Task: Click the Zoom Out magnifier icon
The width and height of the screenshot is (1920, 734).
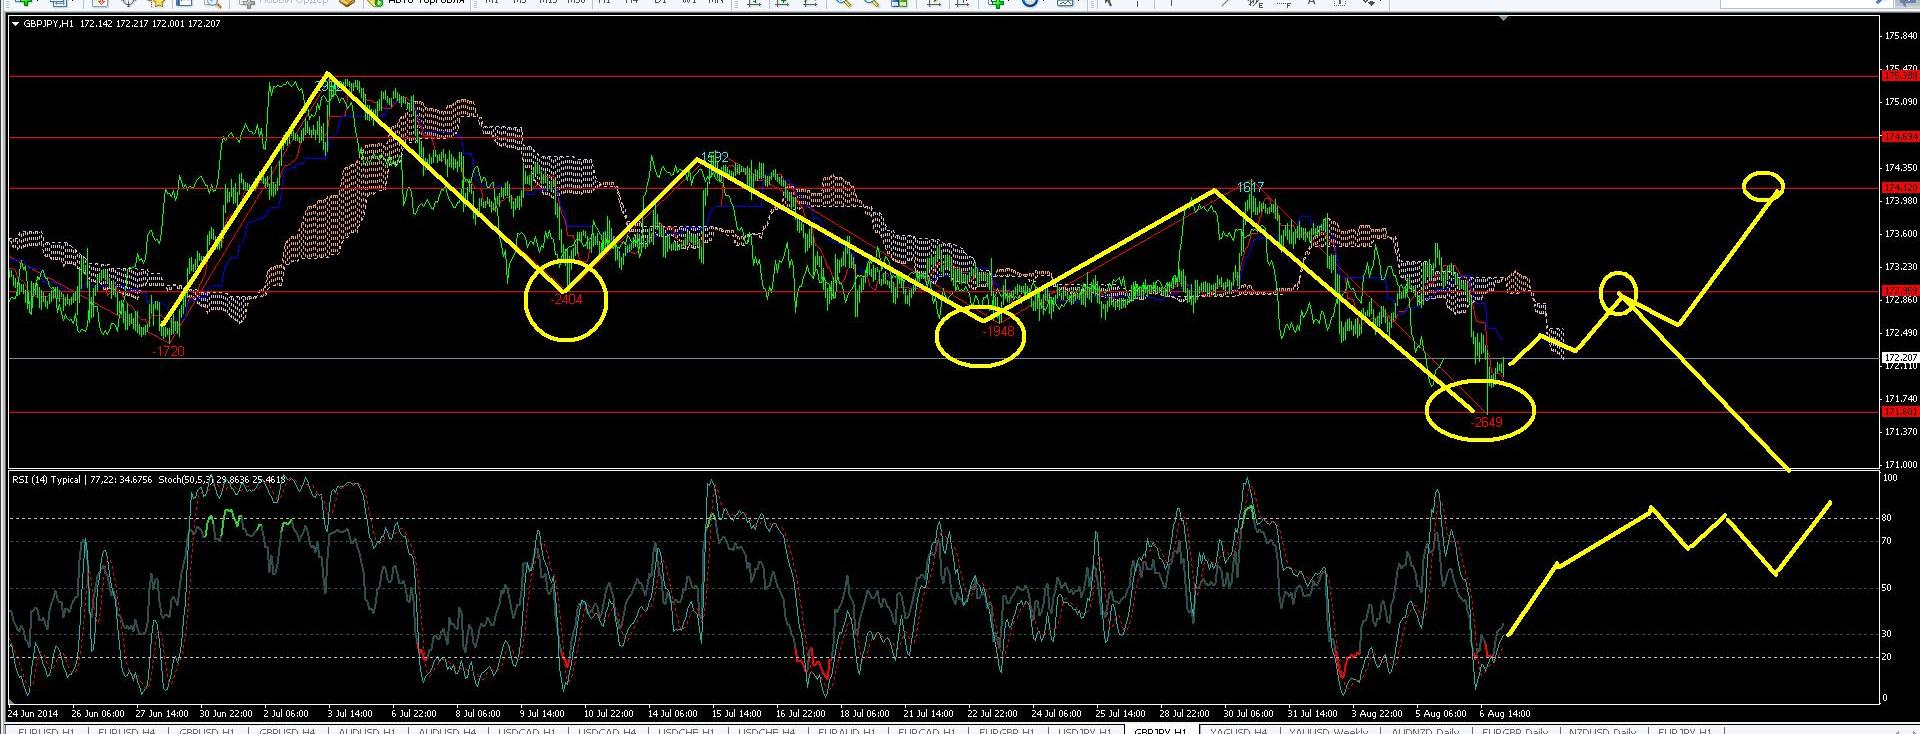Action: tap(871, 3)
